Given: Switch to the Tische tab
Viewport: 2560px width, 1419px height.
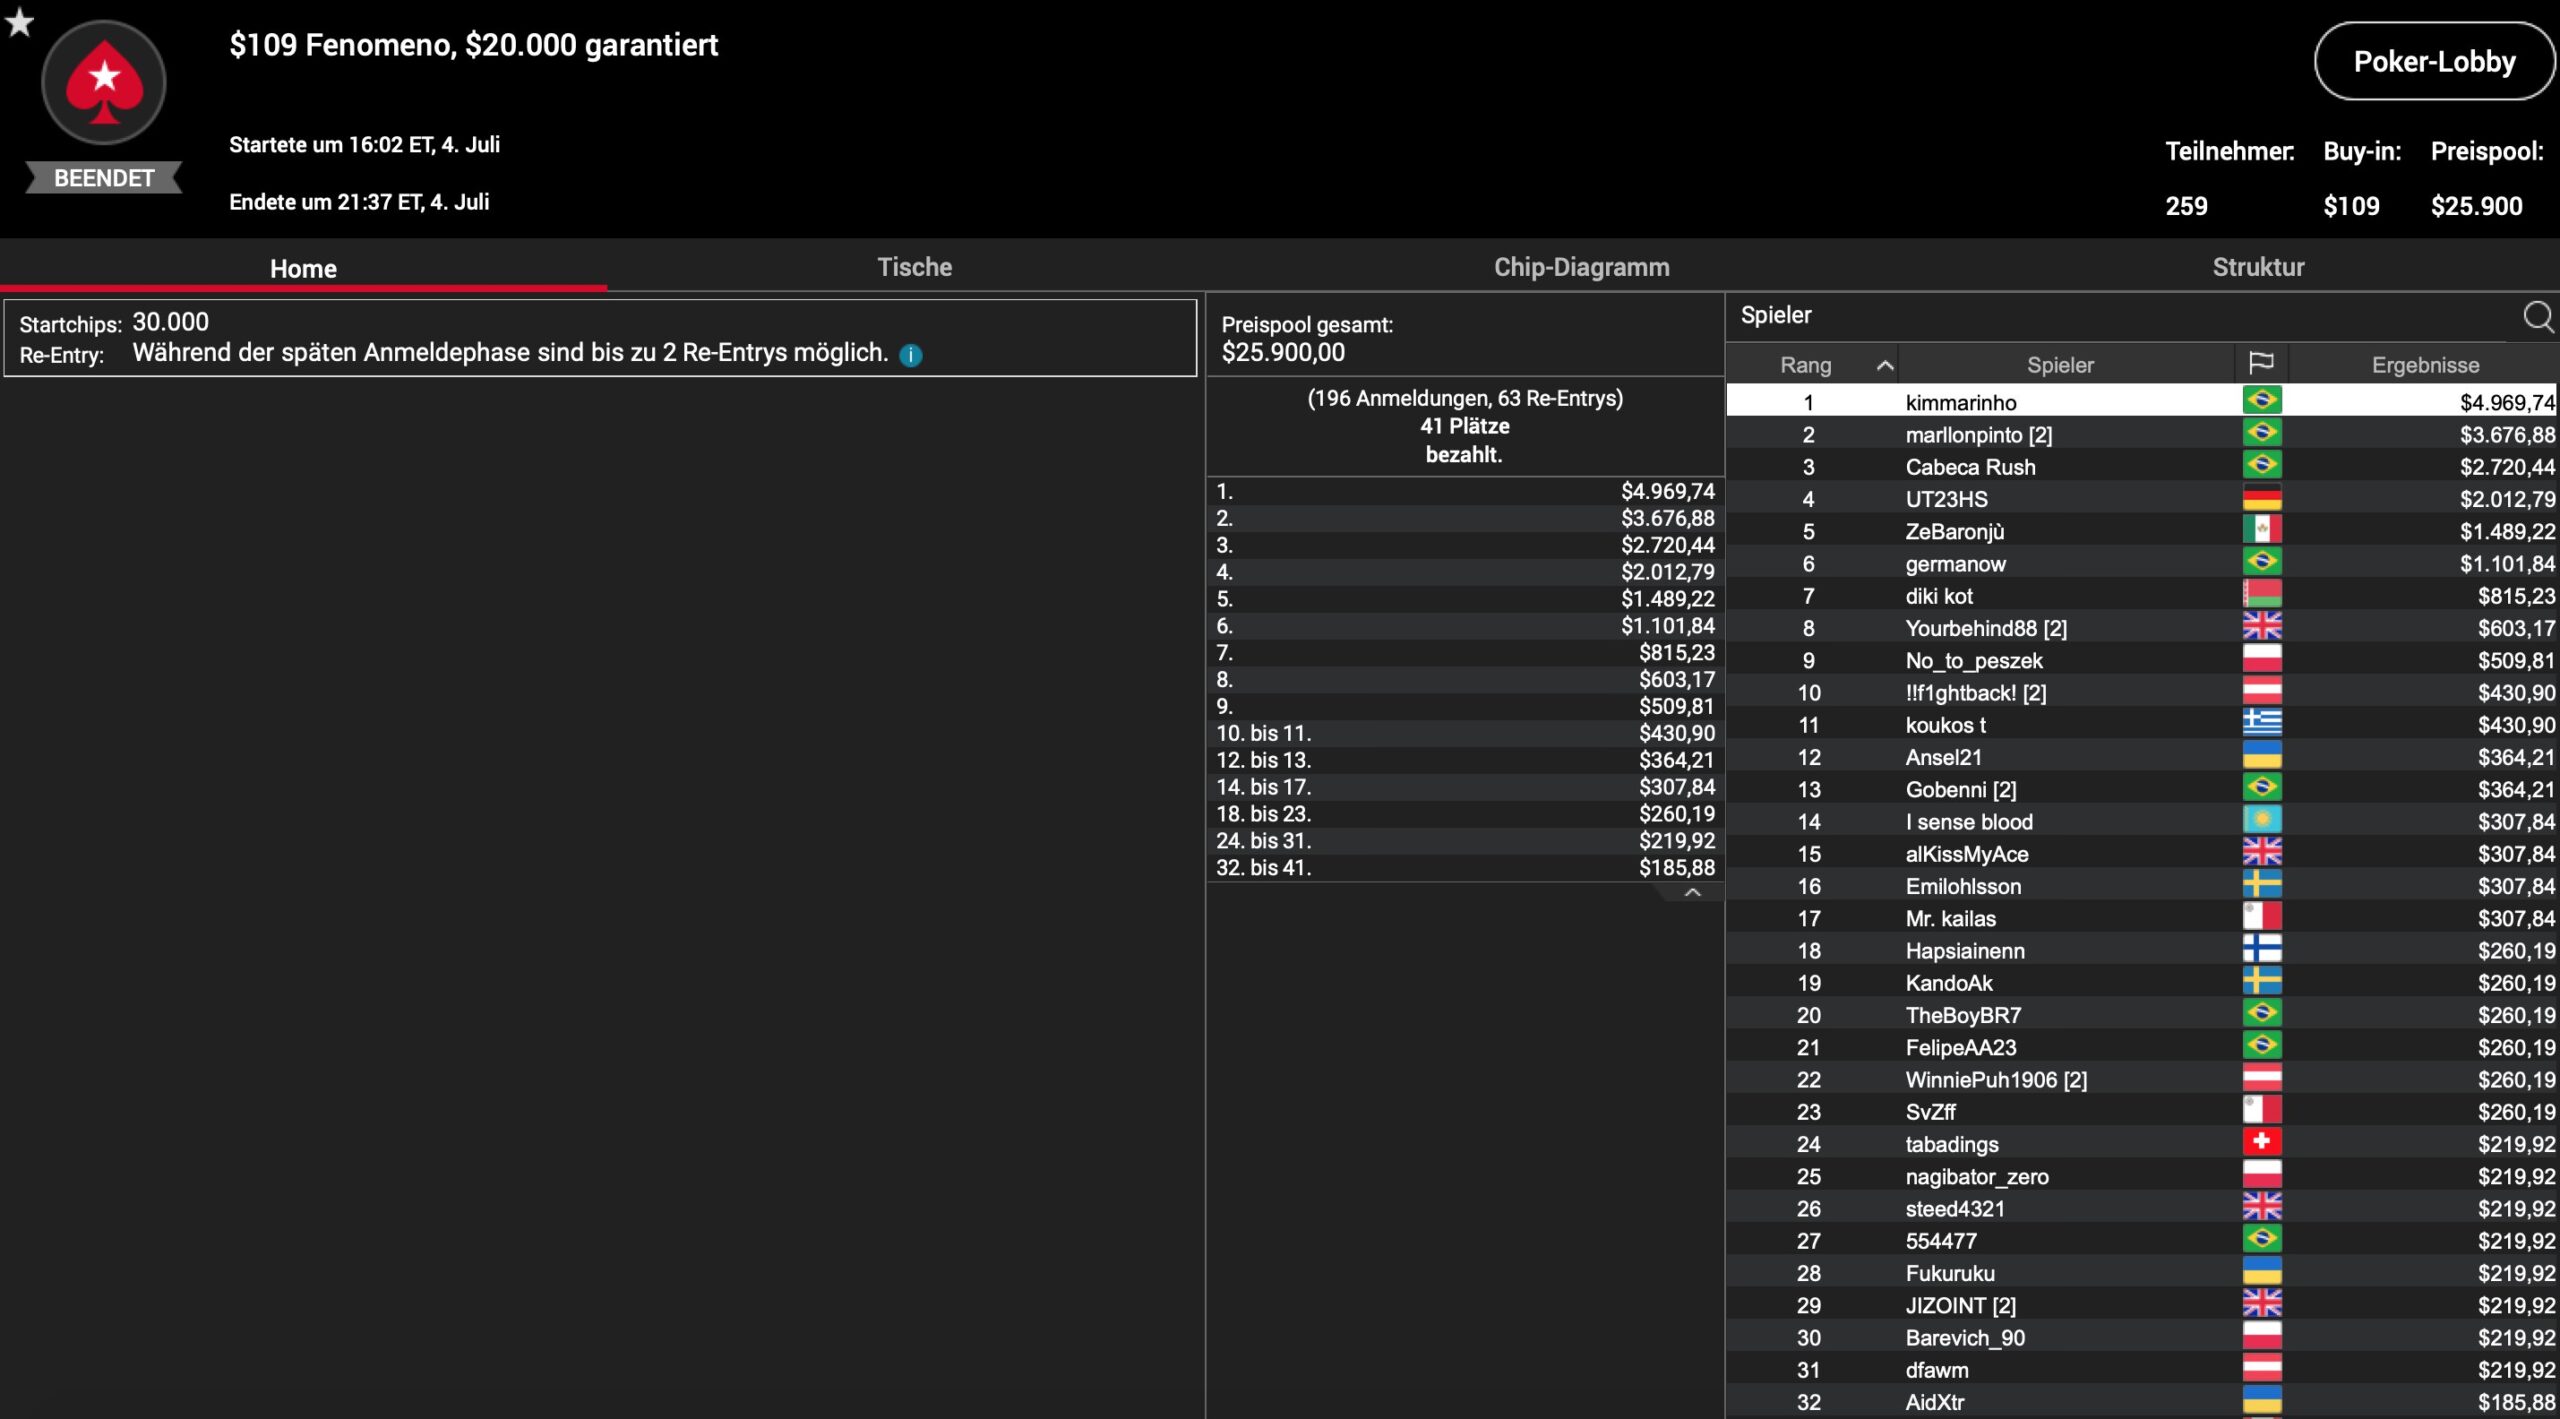Looking at the screenshot, I should pos(914,267).
